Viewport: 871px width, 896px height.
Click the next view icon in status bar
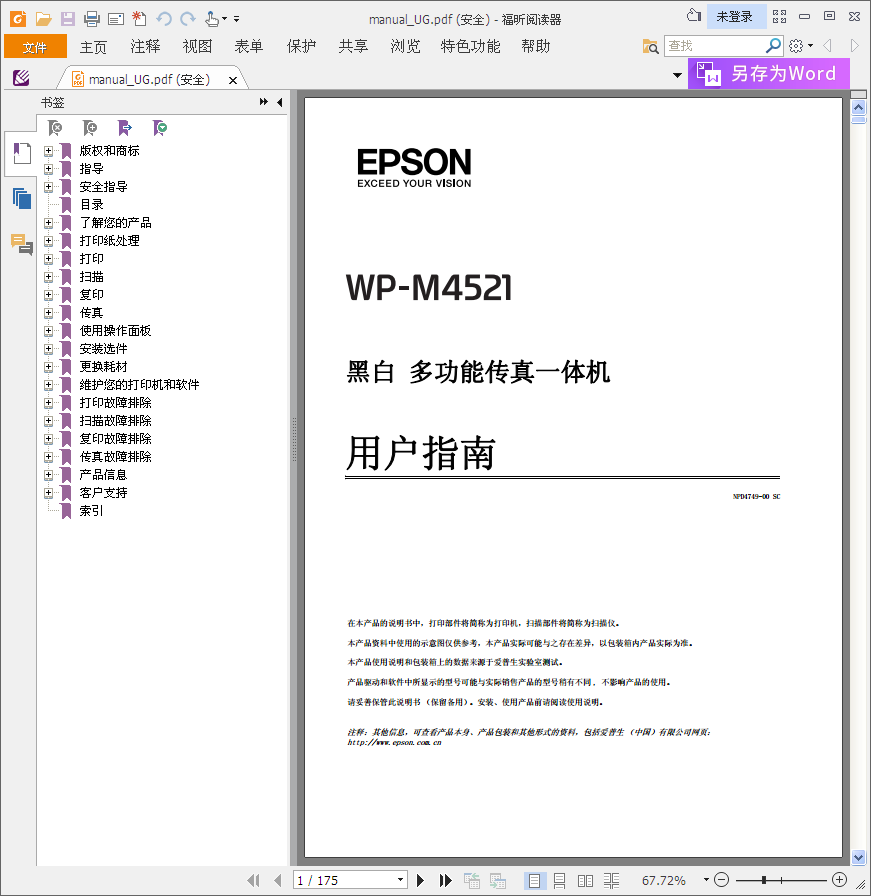[497, 881]
